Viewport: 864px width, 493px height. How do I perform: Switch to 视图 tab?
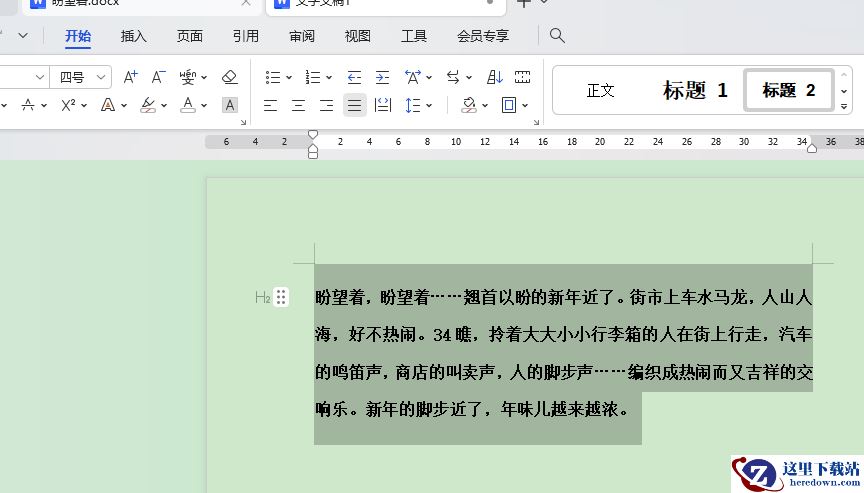358,36
